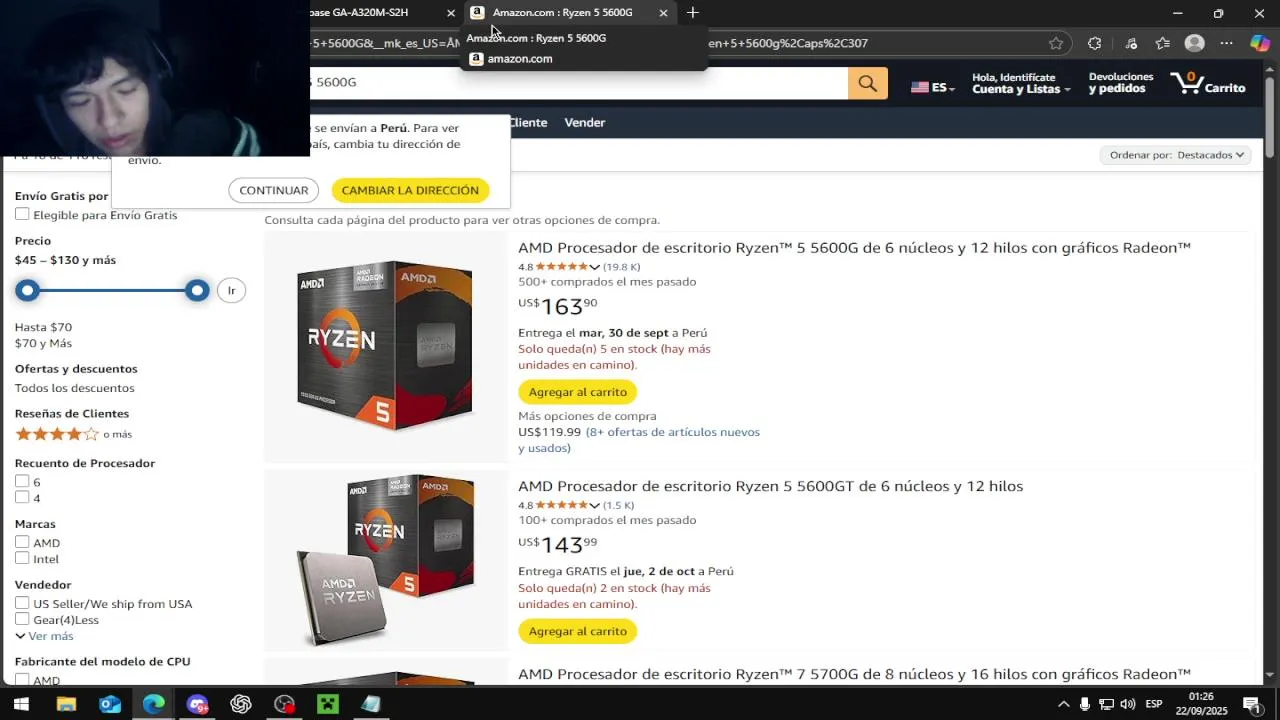Open Edge Copilot icon in toolbar
Screen dimensions: 1280x720
(x=1260, y=43)
